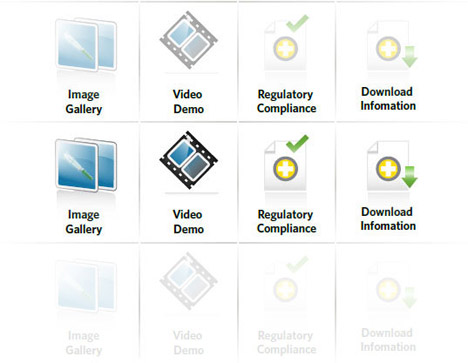Click the middle-row Download Infomation text label
The height and width of the screenshot is (363, 468).
pos(388,219)
